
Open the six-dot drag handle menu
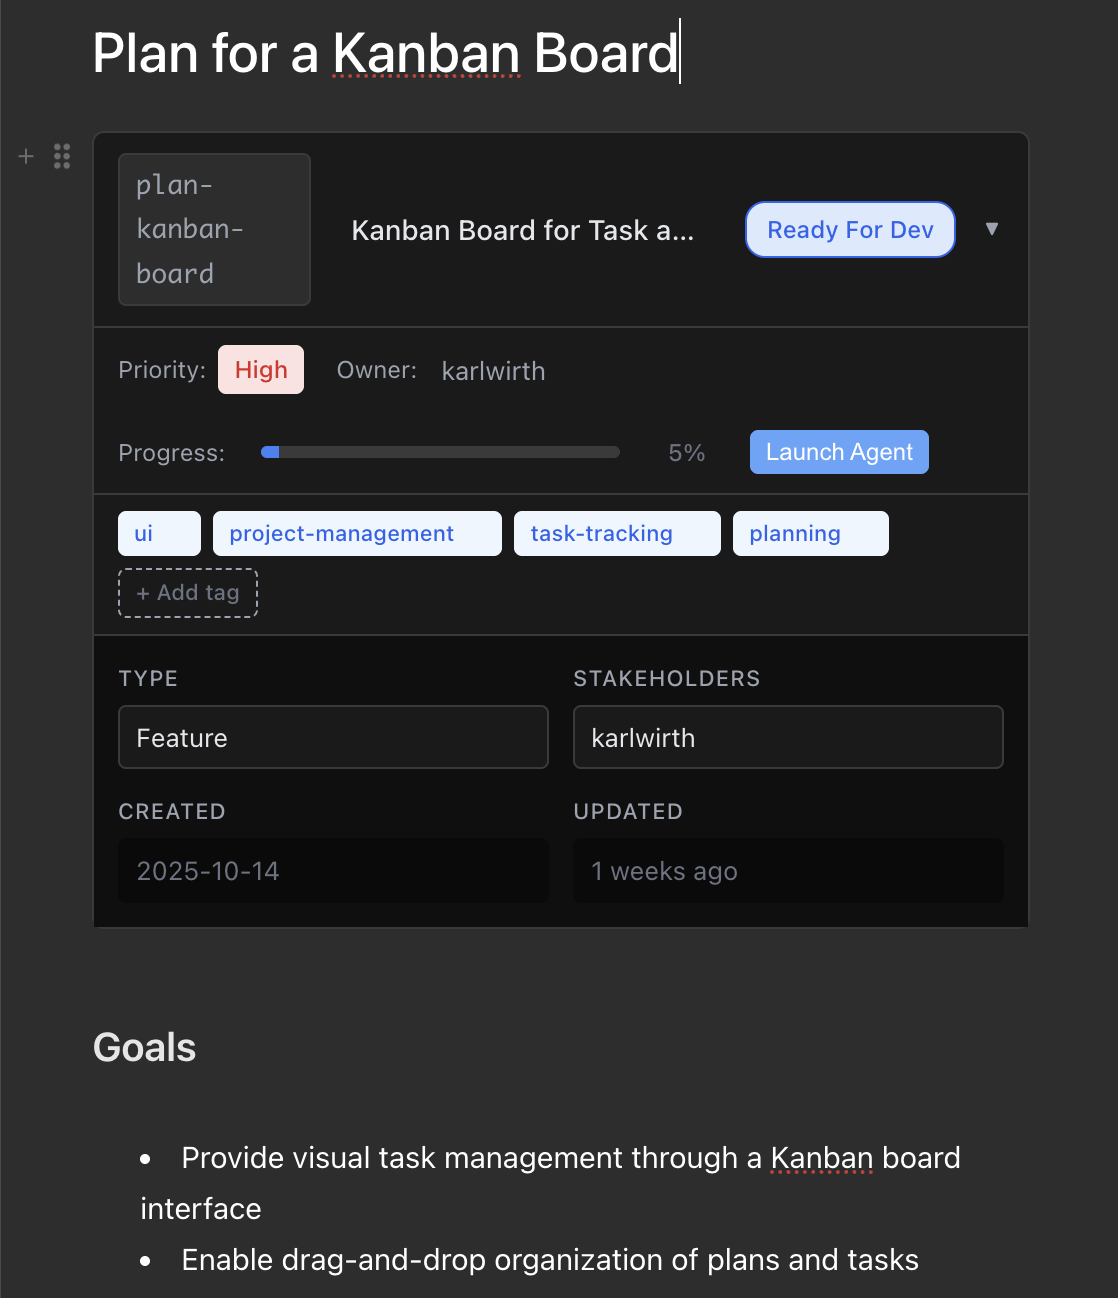[61, 156]
